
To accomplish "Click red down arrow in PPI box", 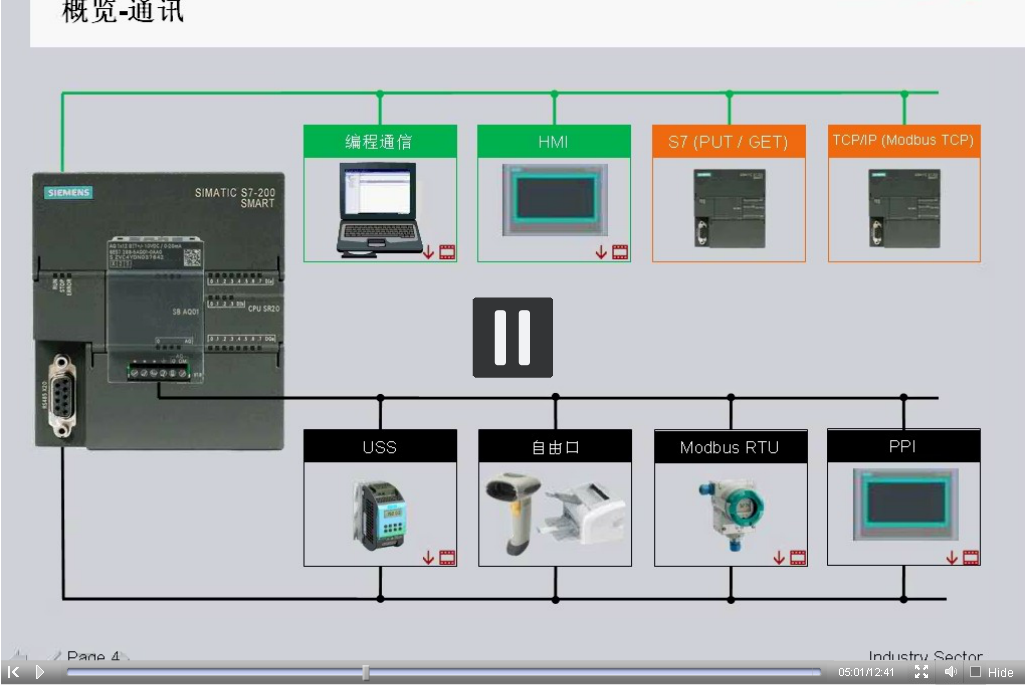I will tap(952, 558).
